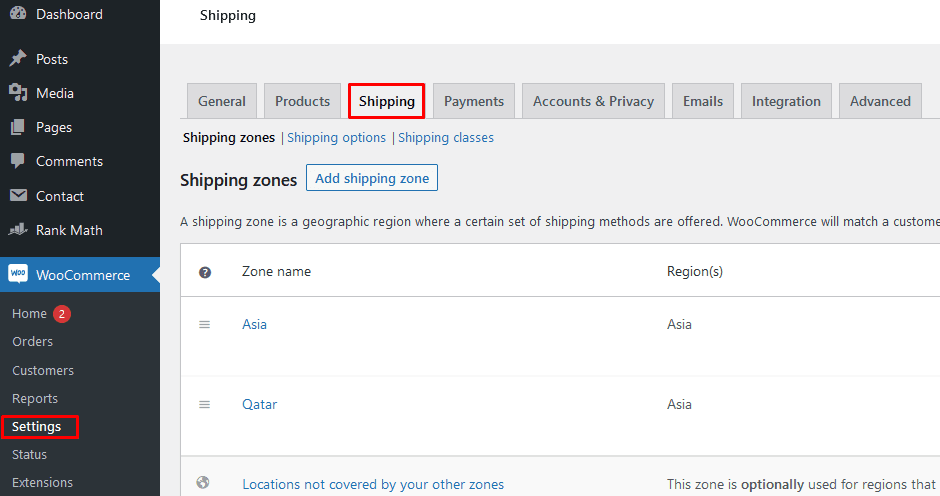The image size is (940, 496).
Task: Open Media in the admin menu
Action: 55,93
